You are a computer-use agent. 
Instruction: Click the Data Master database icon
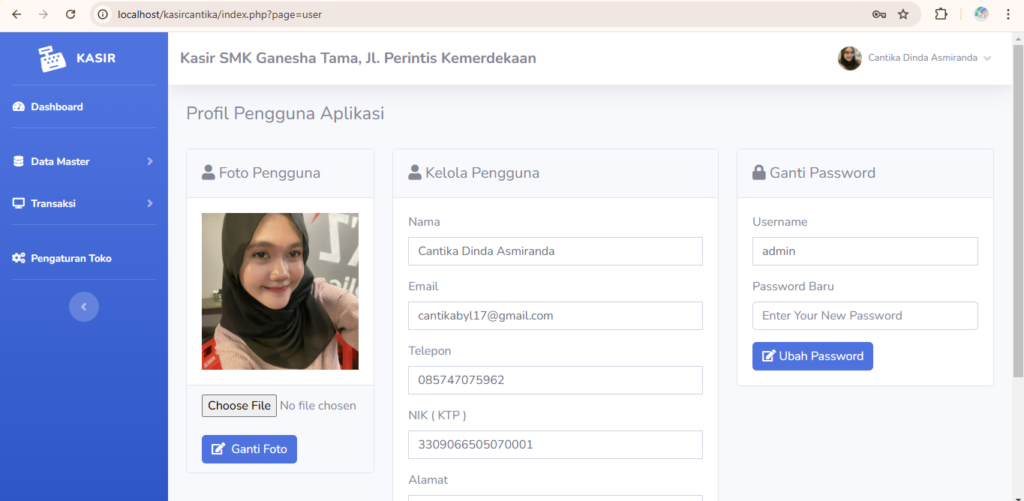point(18,161)
